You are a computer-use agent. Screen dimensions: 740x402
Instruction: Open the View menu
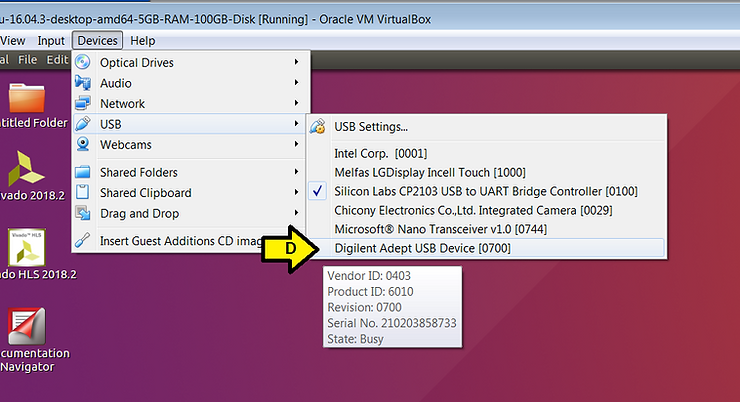13,41
